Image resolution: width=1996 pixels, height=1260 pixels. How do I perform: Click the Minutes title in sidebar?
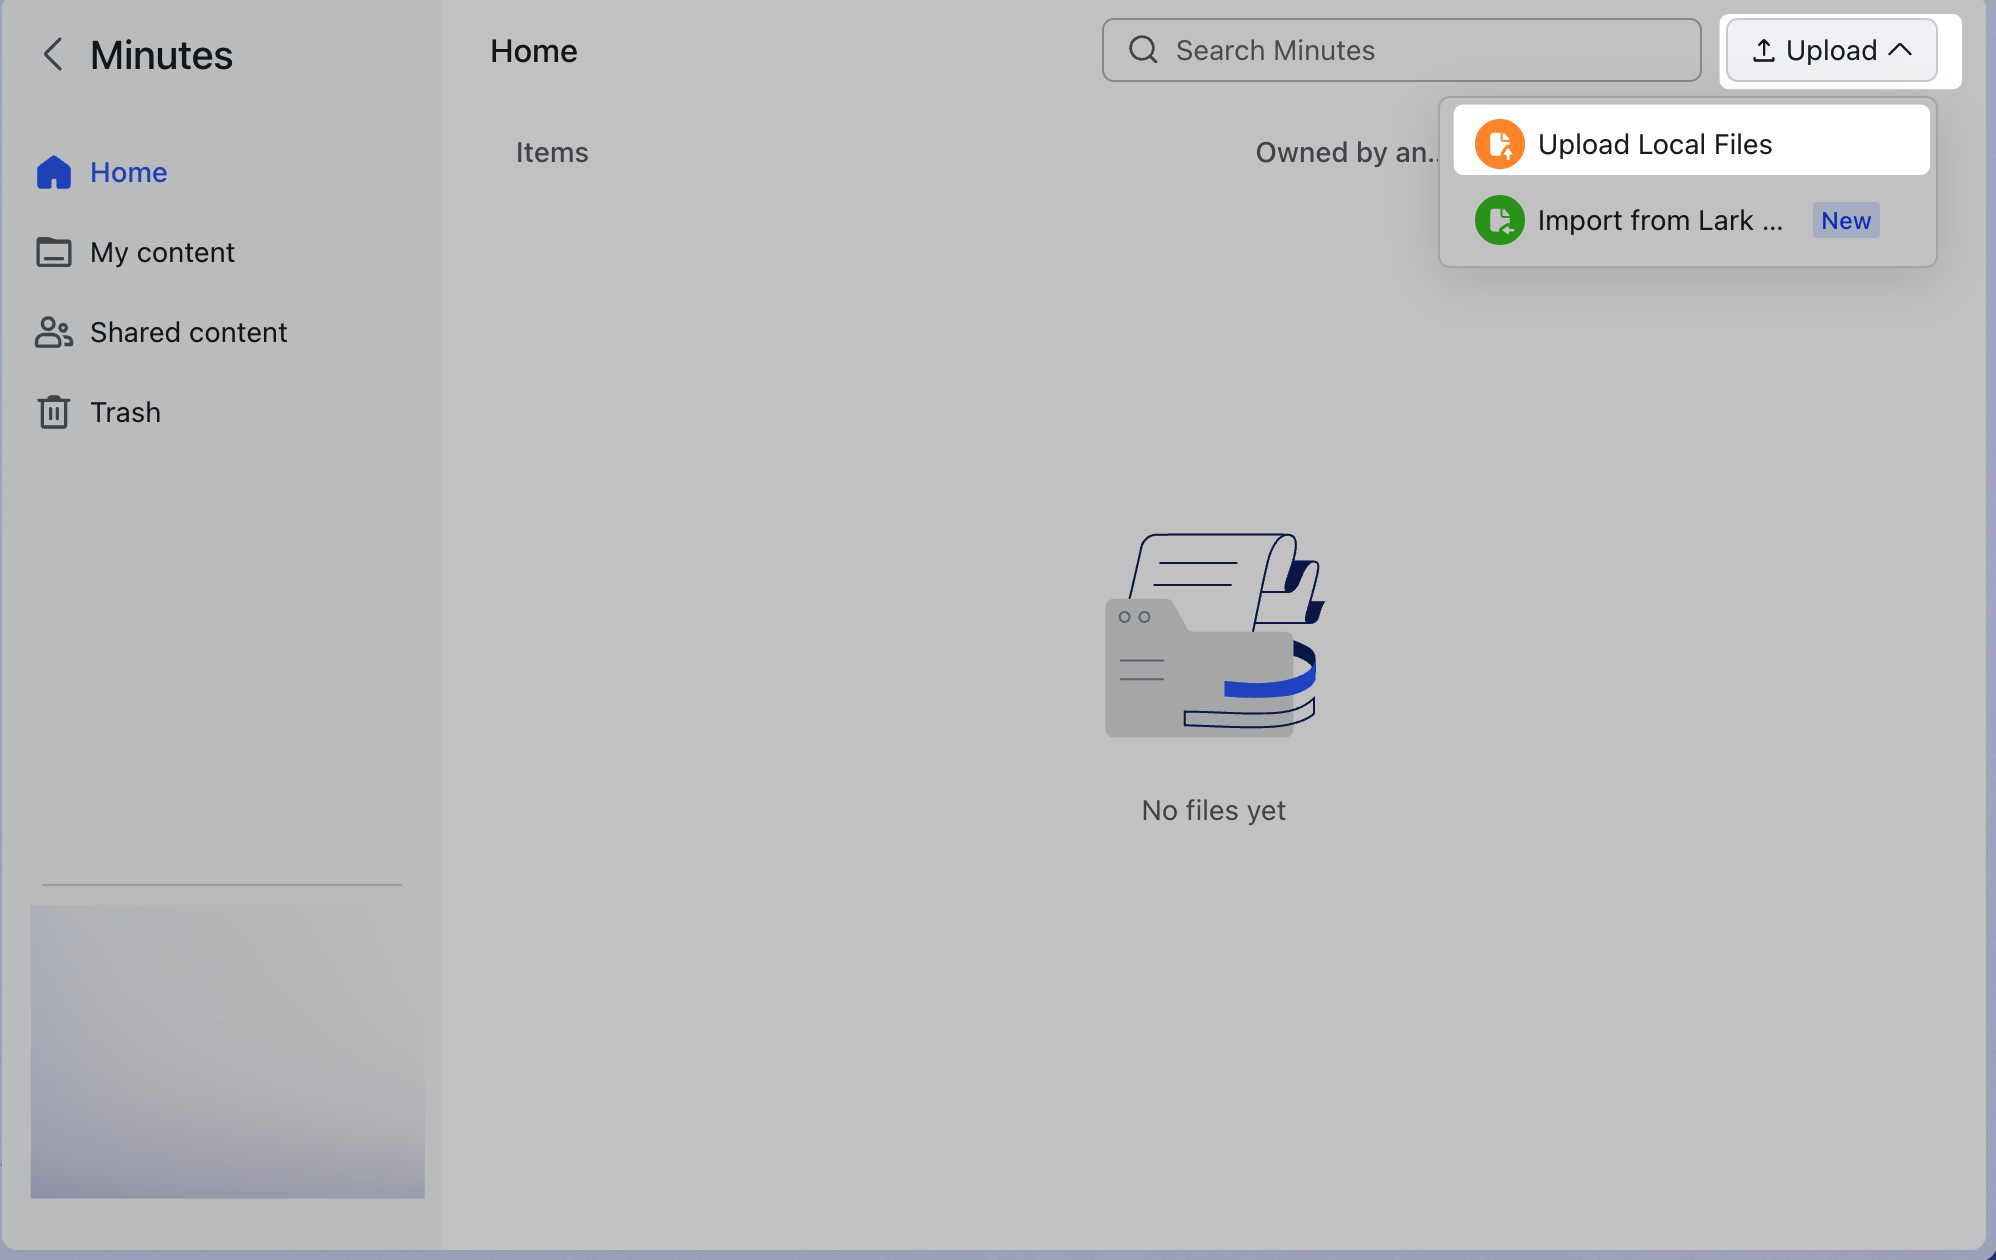click(161, 55)
